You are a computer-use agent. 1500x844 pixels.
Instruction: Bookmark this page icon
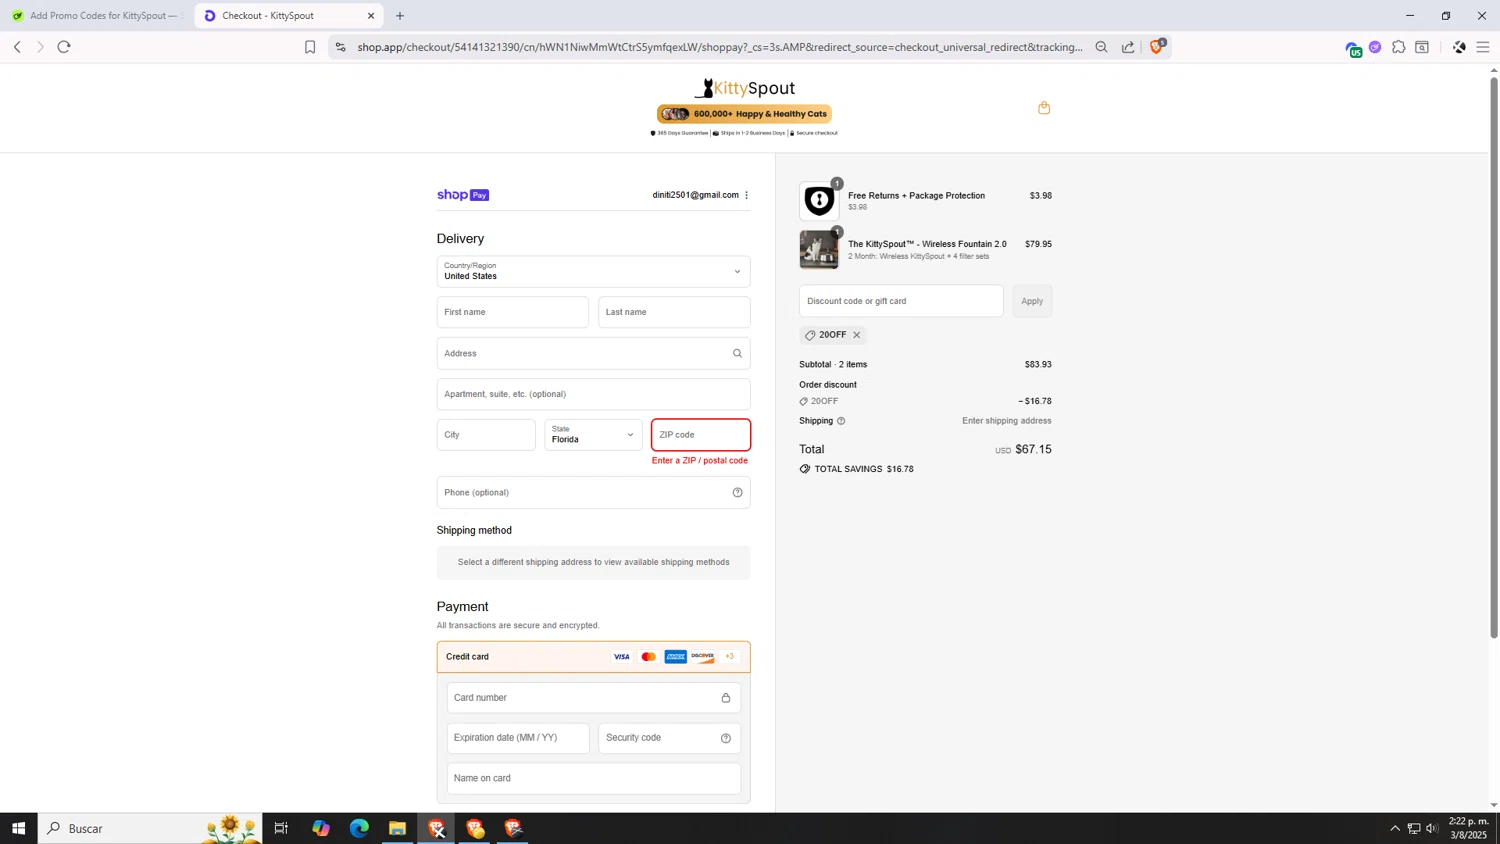310,47
